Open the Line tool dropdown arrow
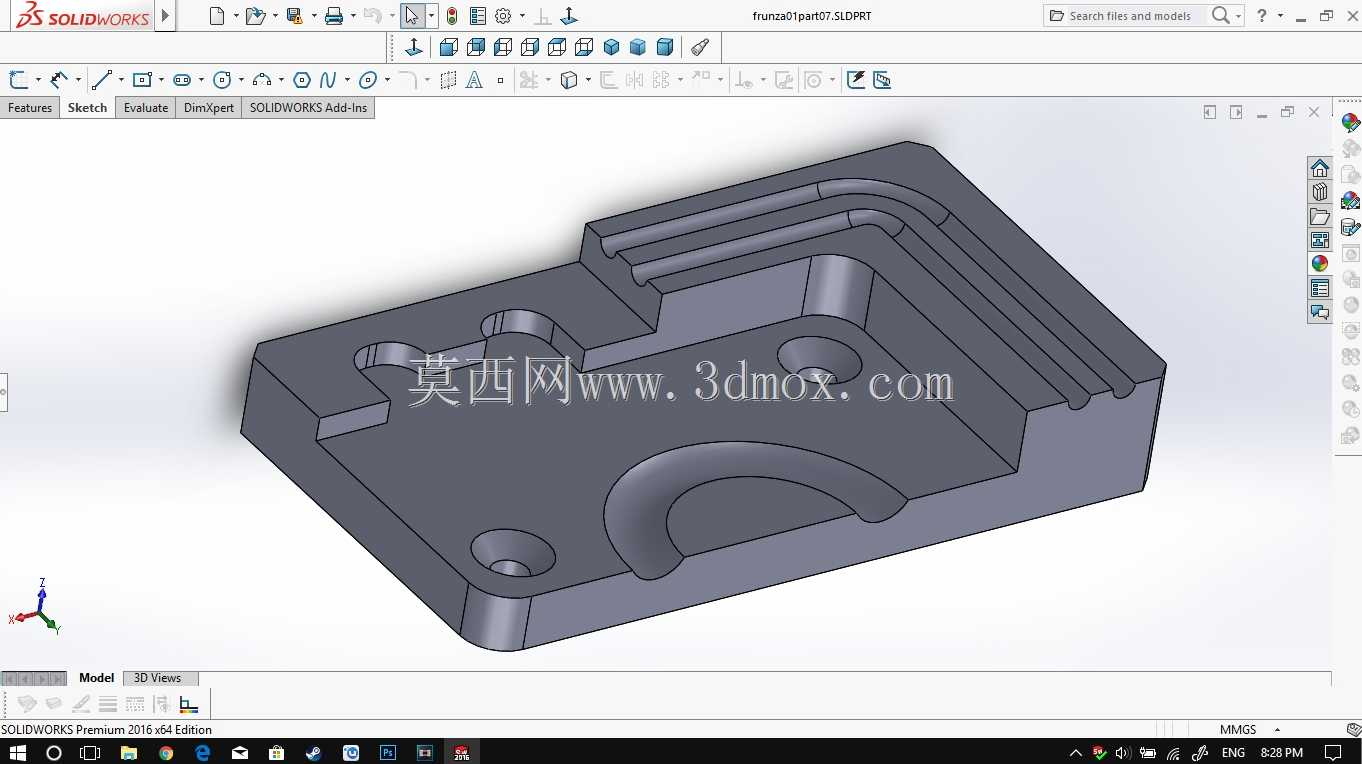 [121, 80]
